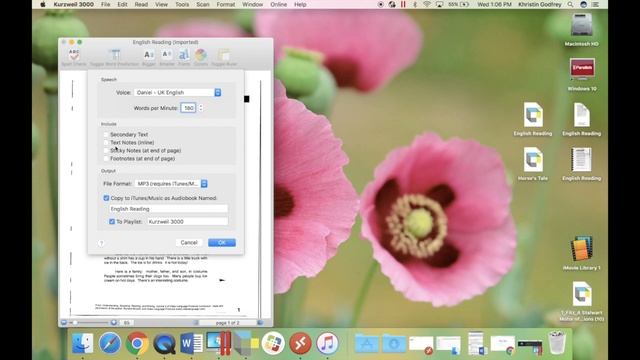Click the Cancel button in the dialog
The width and height of the screenshot is (640, 360).
pyautogui.click(x=189, y=242)
